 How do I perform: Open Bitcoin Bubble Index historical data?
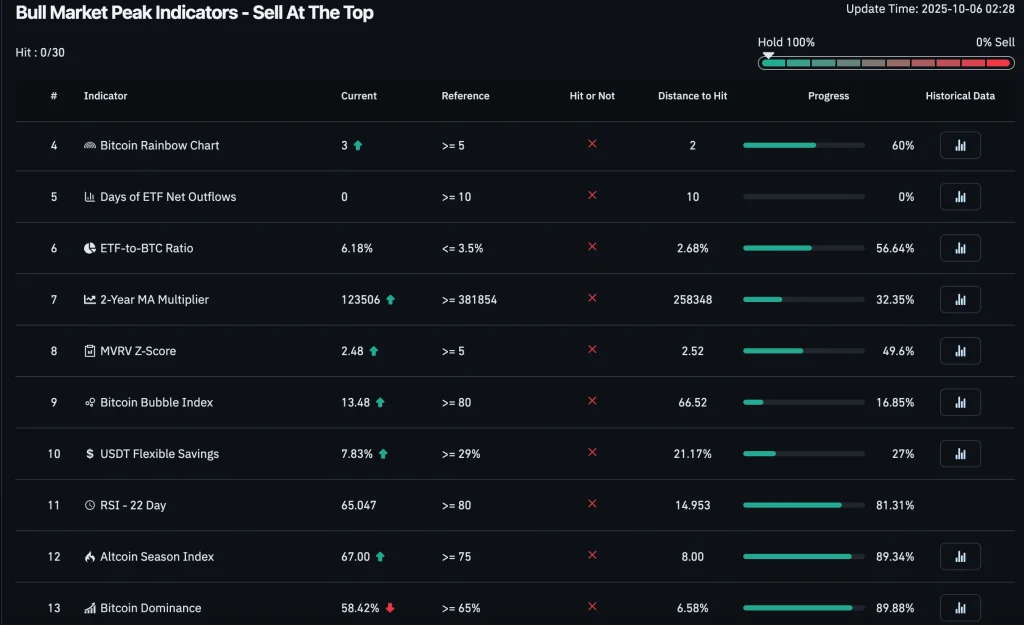click(959, 402)
